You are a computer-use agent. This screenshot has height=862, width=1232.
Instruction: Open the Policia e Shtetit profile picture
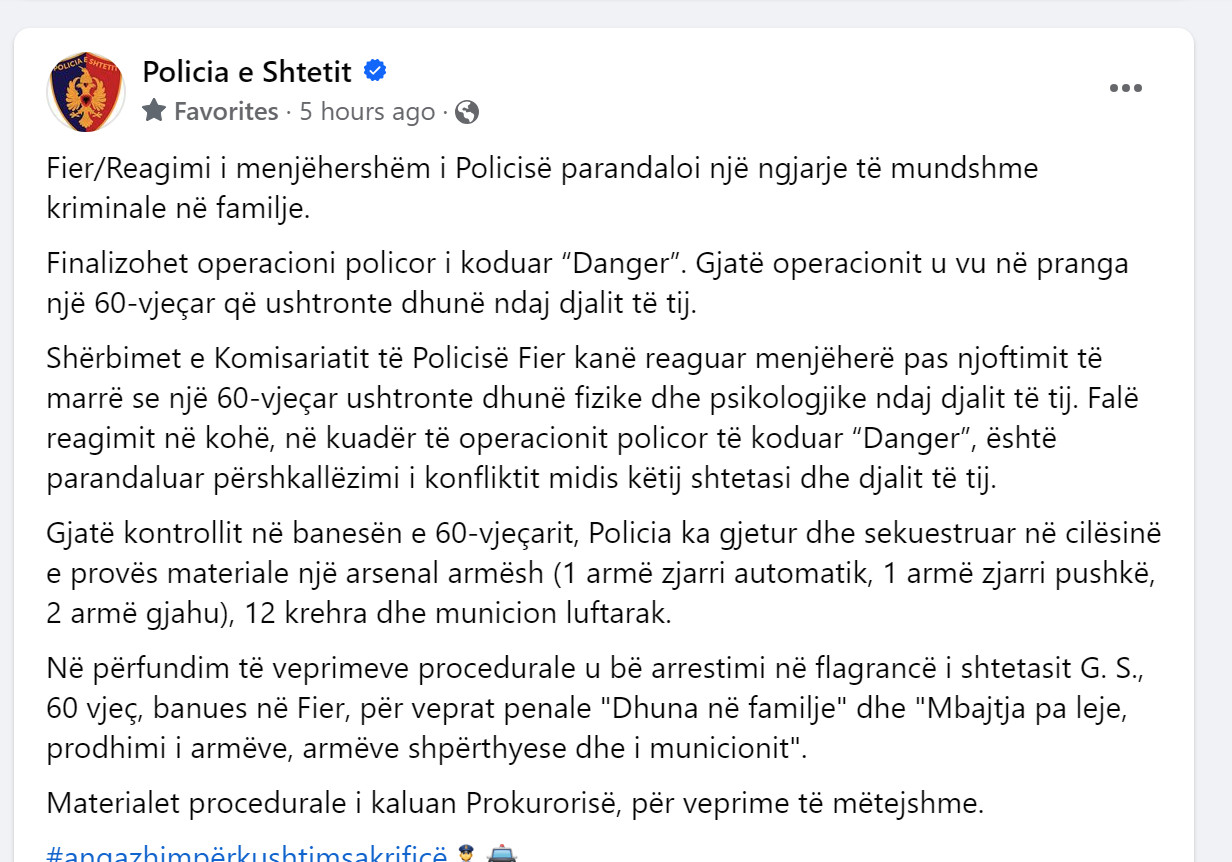[x=86, y=91]
